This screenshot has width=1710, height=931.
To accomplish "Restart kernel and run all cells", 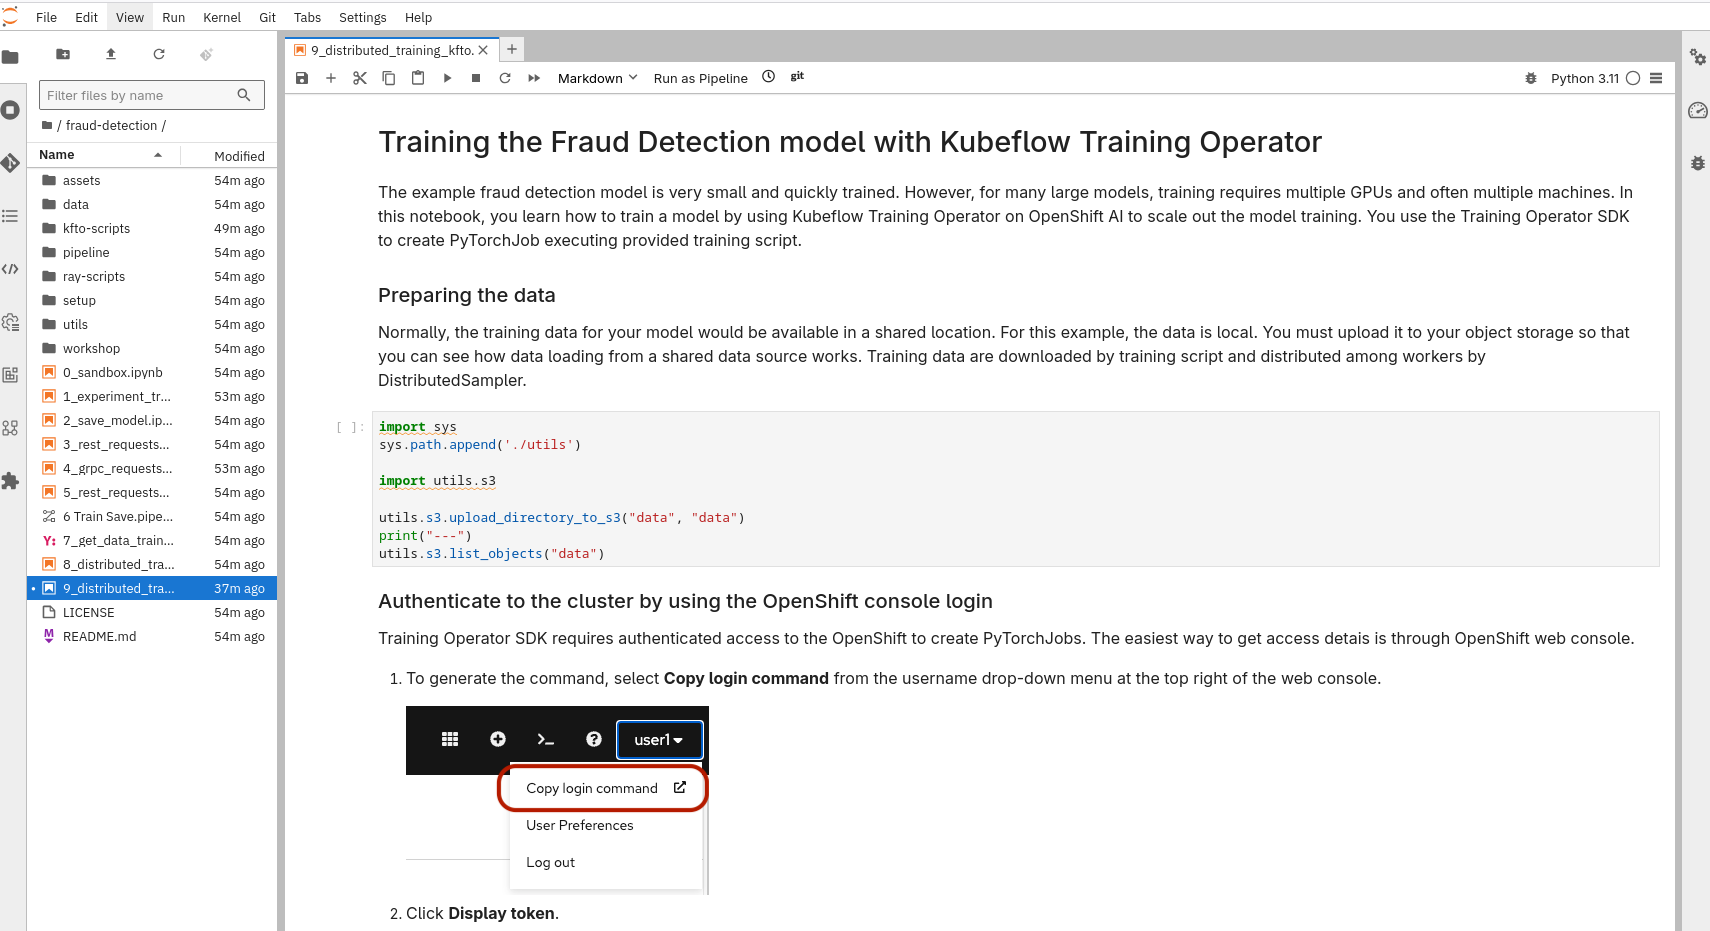I will click(534, 78).
